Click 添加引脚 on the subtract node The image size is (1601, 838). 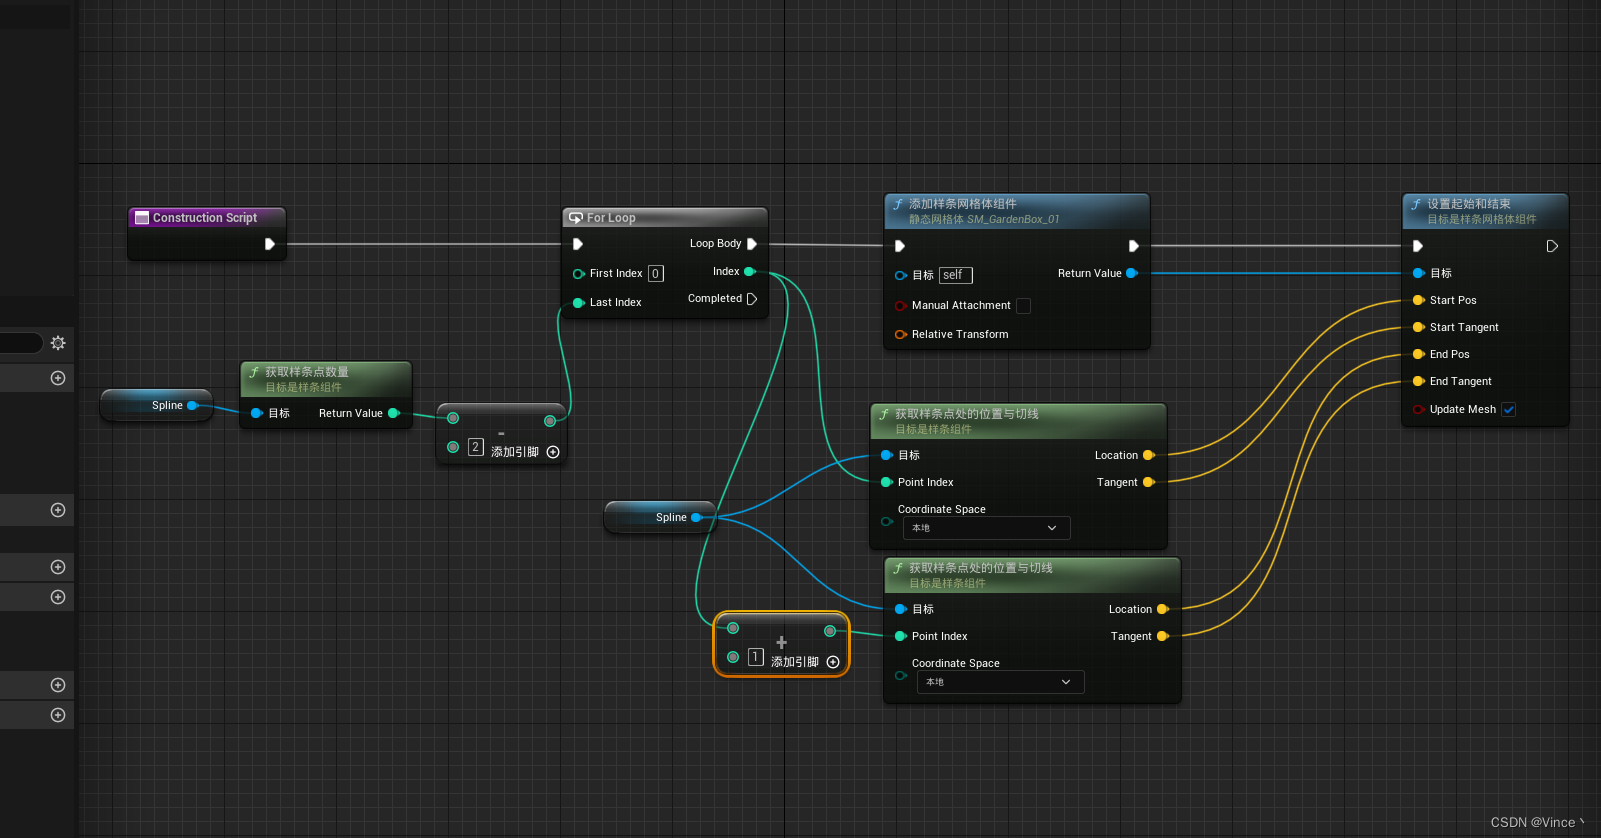point(525,452)
